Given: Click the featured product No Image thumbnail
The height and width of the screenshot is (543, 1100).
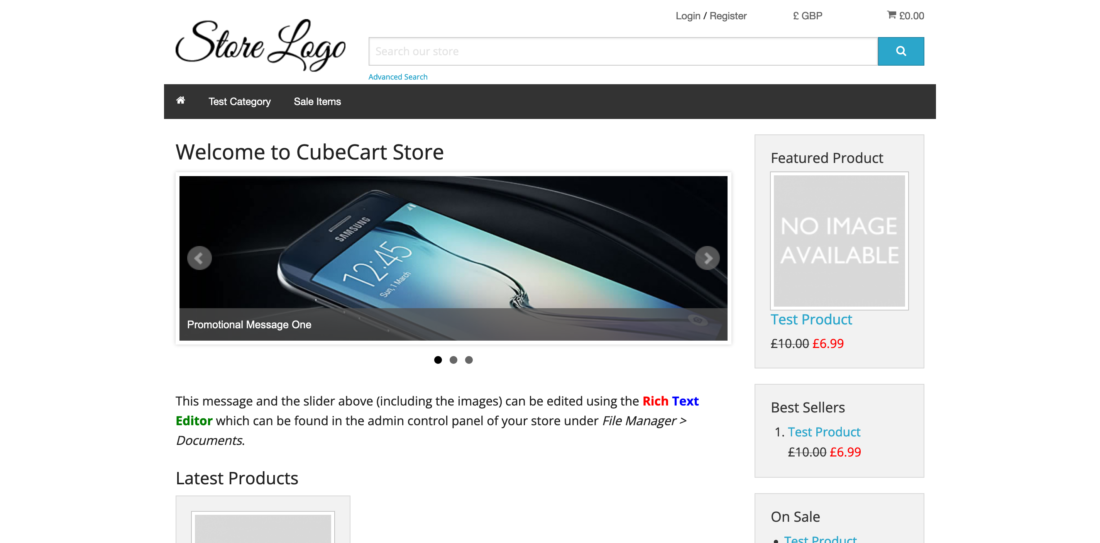Looking at the screenshot, I should (x=839, y=241).
